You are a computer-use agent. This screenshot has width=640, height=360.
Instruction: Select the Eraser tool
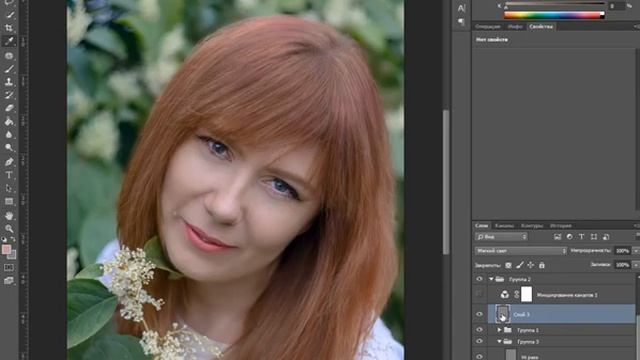click(9, 108)
